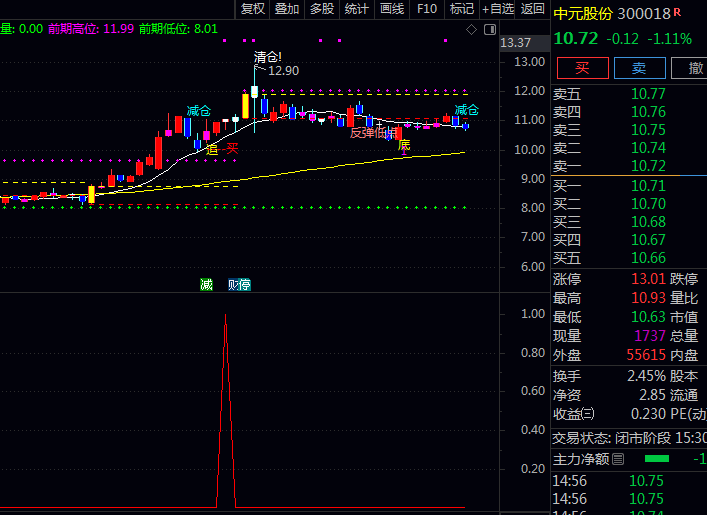Click the diamond icon above the chart
707x515 pixels.
tap(471, 30)
